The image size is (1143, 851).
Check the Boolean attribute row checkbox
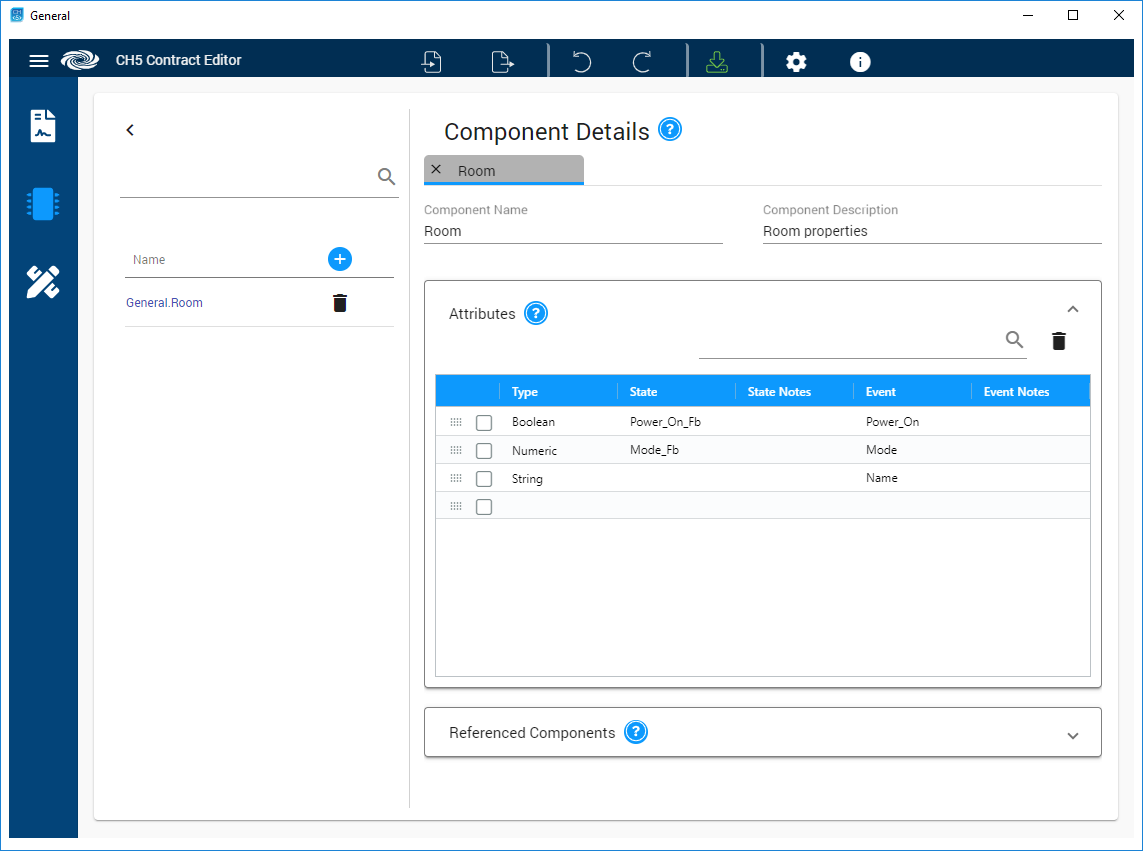[x=484, y=423]
